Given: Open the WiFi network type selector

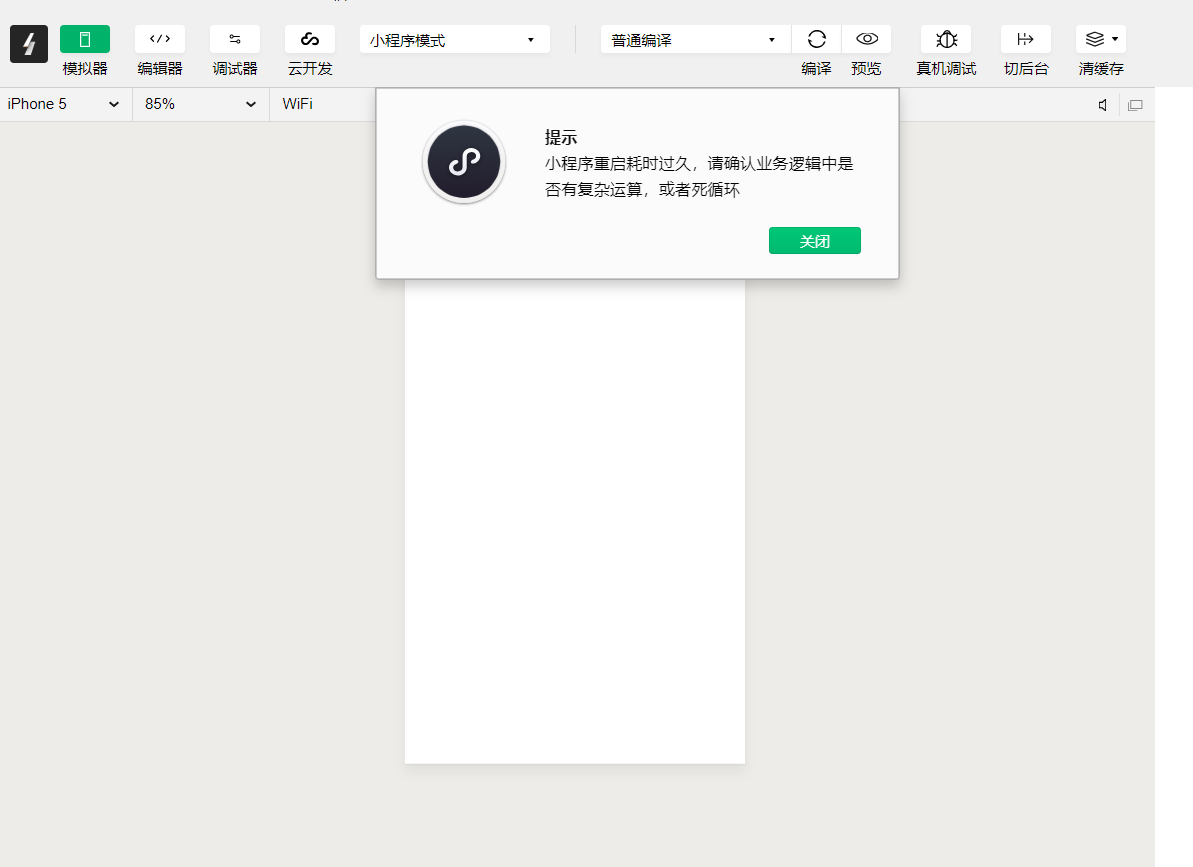Looking at the screenshot, I should click(298, 104).
